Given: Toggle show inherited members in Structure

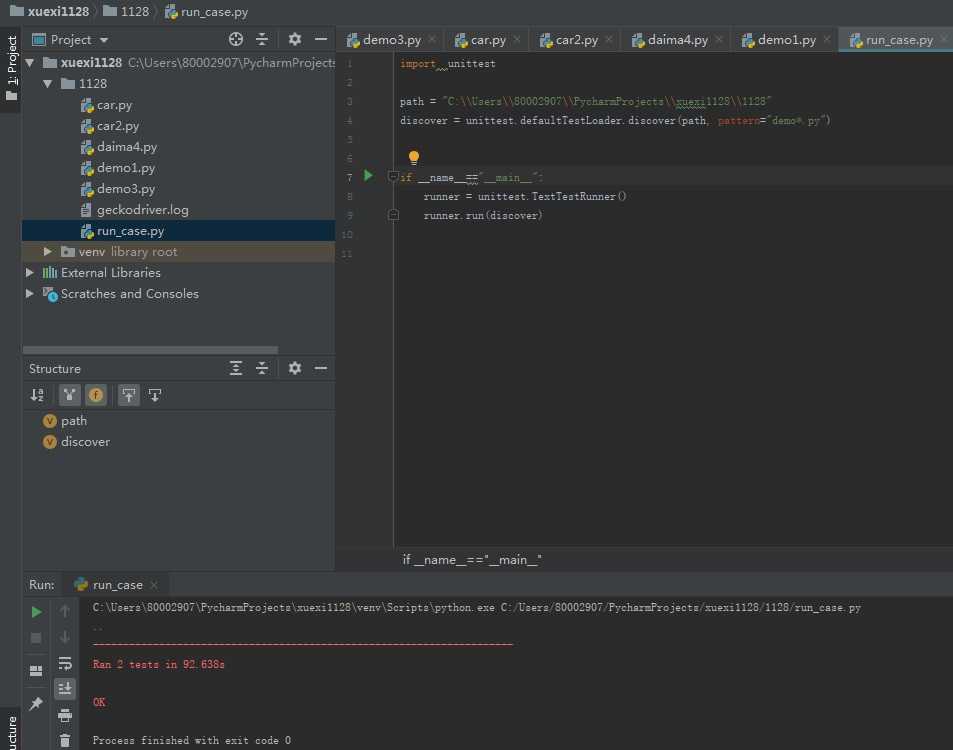Looking at the screenshot, I should click(x=69, y=396).
